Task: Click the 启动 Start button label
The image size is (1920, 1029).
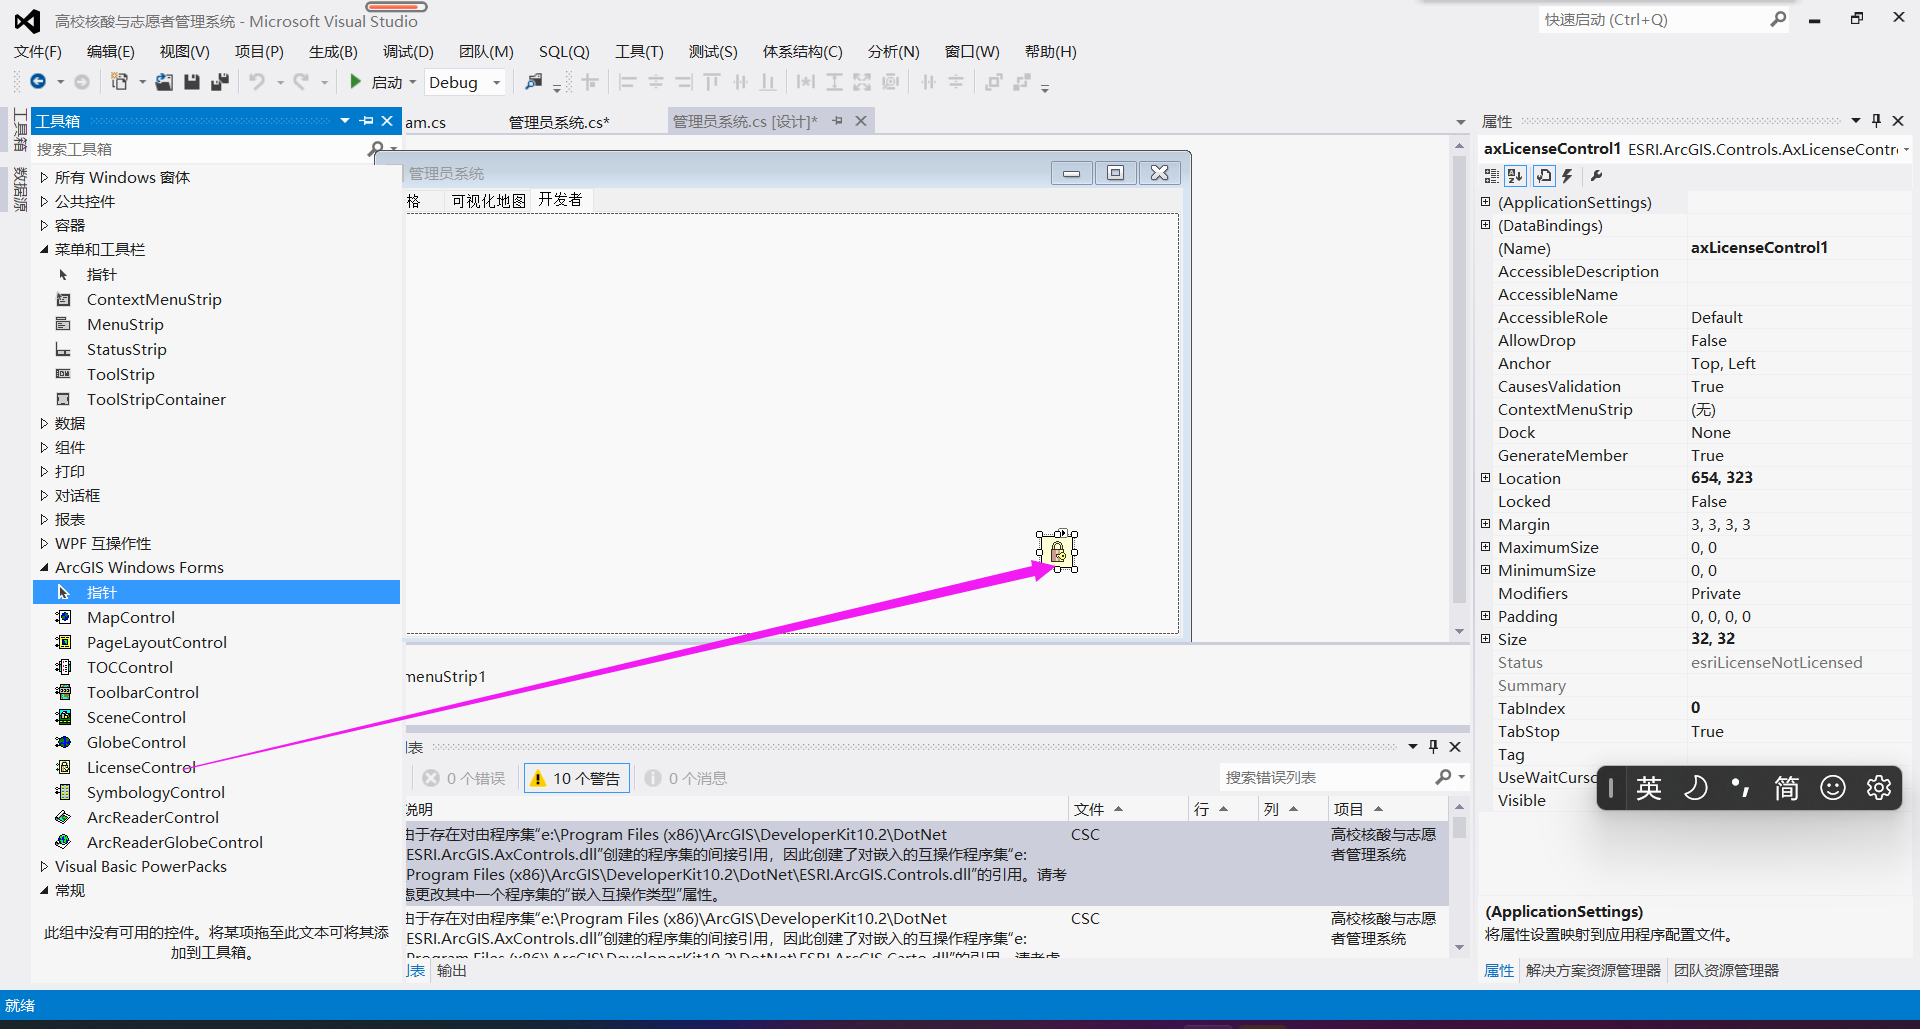Action: tap(387, 82)
